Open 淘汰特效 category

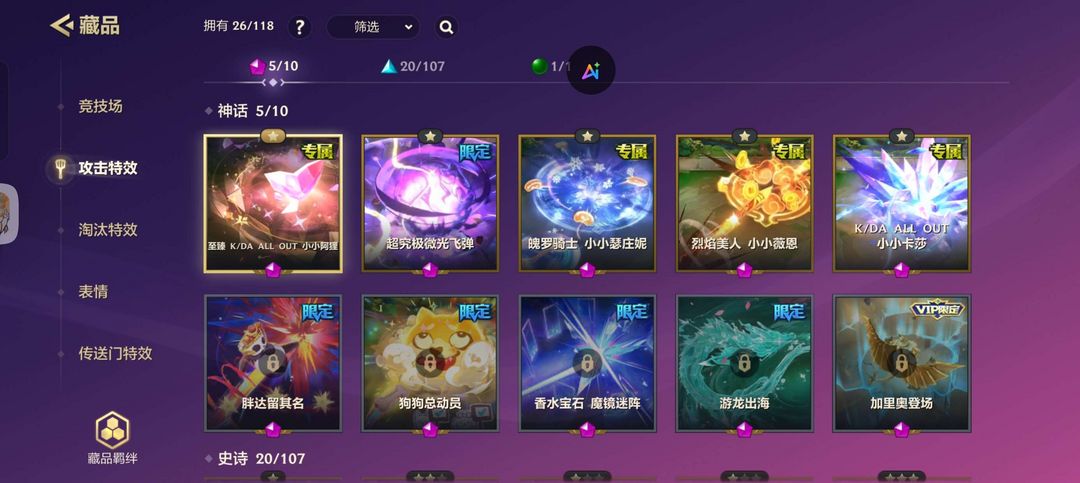tap(107, 229)
